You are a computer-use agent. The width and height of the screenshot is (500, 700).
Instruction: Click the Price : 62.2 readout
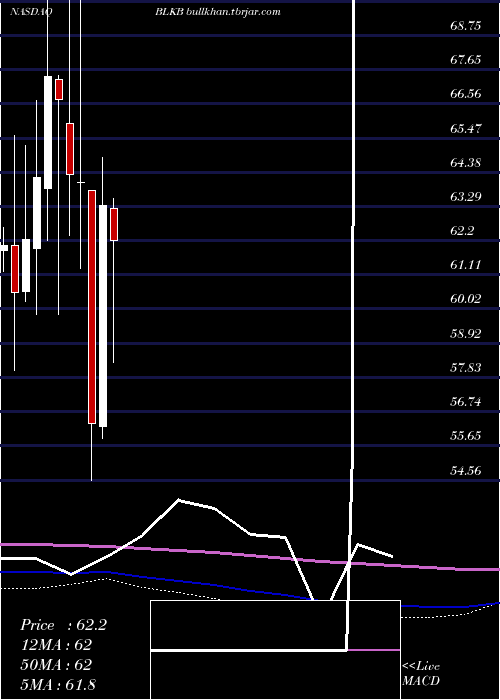click(x=63, y=625)
